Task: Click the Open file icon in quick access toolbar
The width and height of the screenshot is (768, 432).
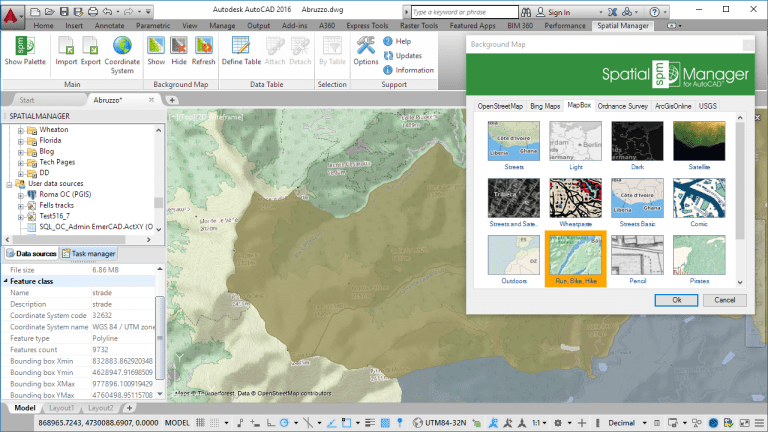Action: click(49, 11)
